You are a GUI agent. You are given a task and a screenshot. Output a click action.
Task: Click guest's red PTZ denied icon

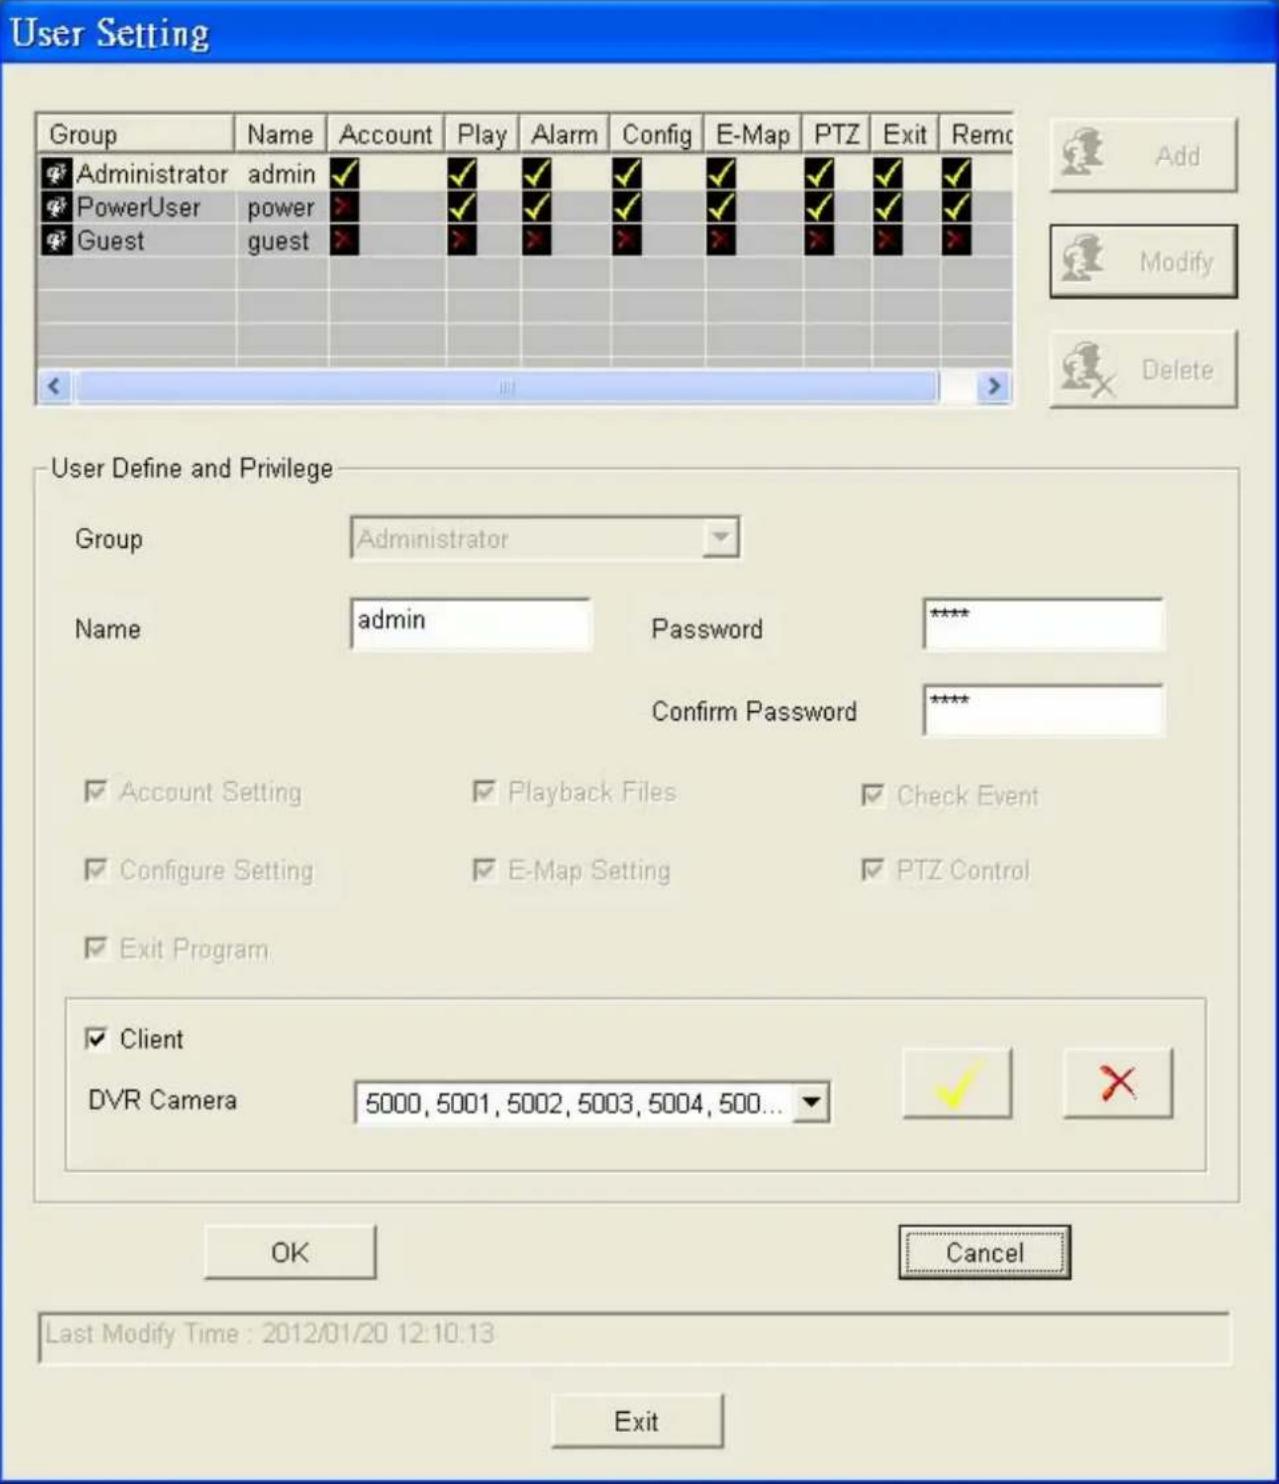click(x=819, y=240)
